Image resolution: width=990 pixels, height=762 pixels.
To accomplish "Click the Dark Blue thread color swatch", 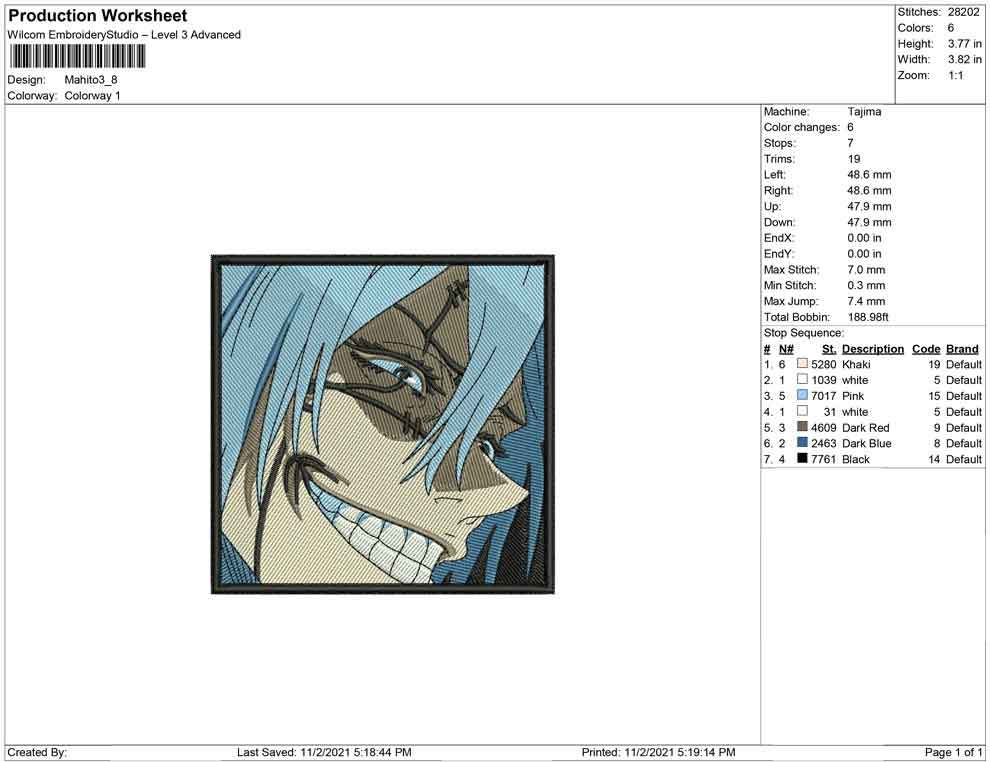I will 802,443.
